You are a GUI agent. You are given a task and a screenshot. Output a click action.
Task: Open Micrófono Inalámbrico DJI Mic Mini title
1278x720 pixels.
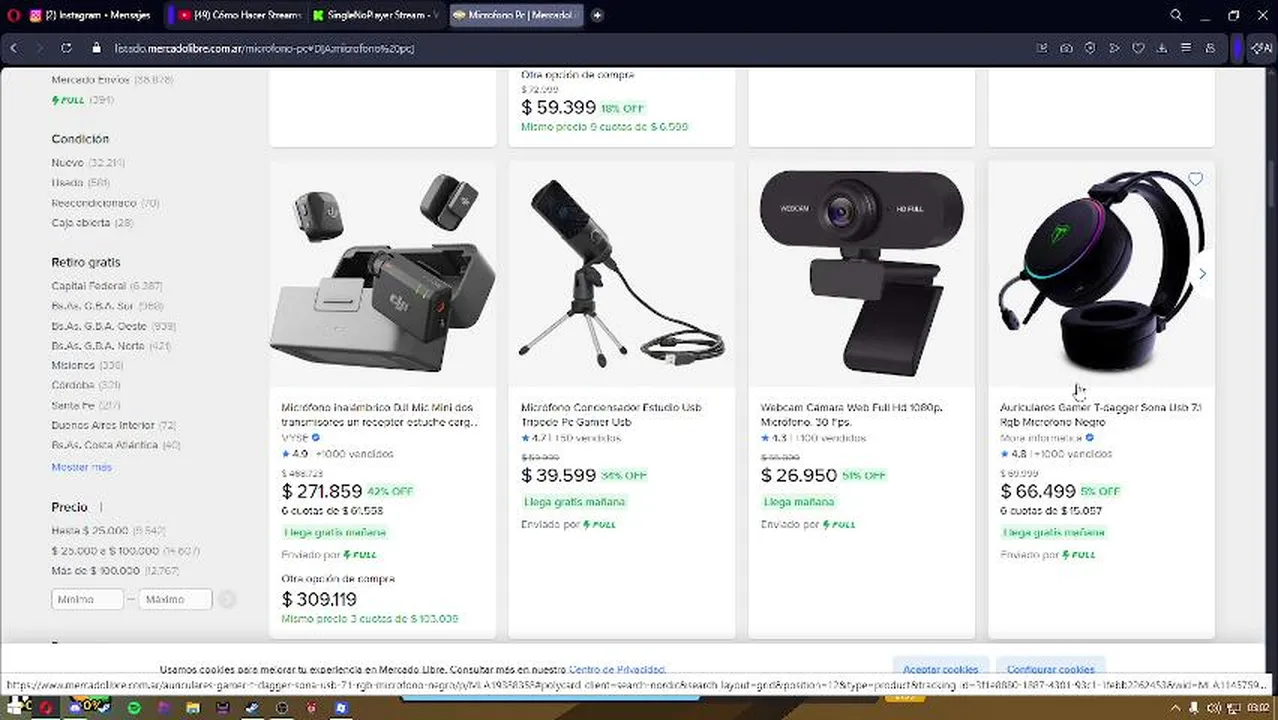(377, 415)
